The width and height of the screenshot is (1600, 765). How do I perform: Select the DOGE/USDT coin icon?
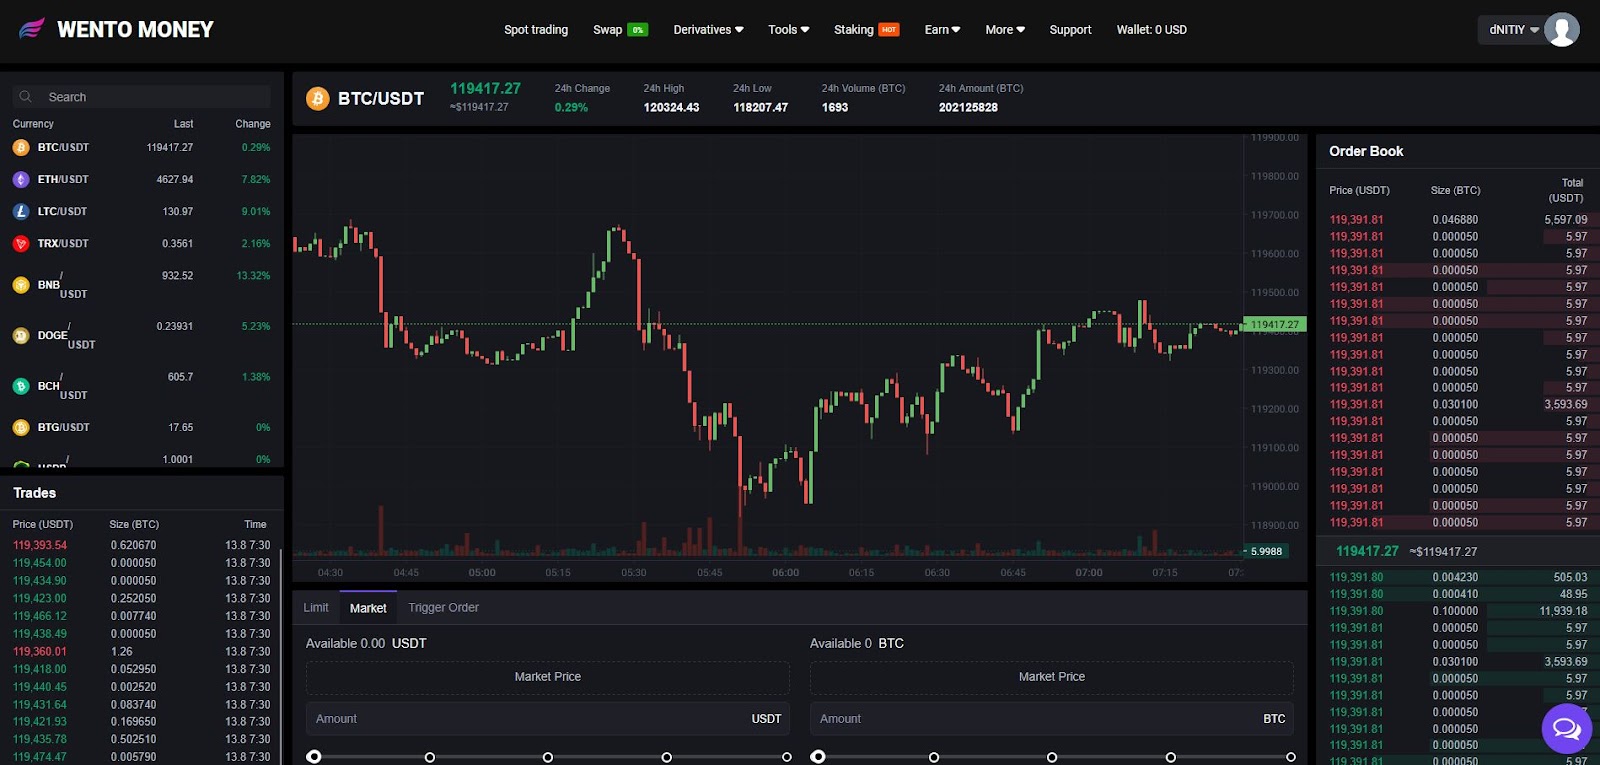coord(21,336)
